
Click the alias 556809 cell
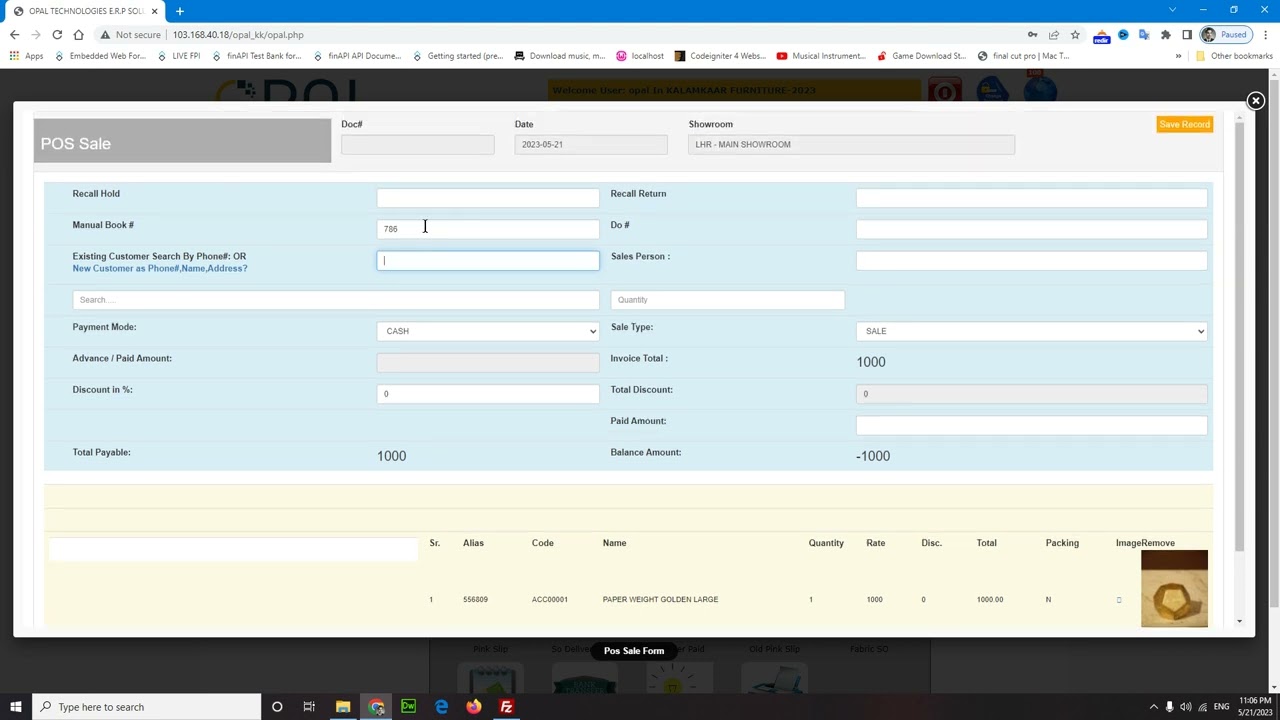(475, 600)
